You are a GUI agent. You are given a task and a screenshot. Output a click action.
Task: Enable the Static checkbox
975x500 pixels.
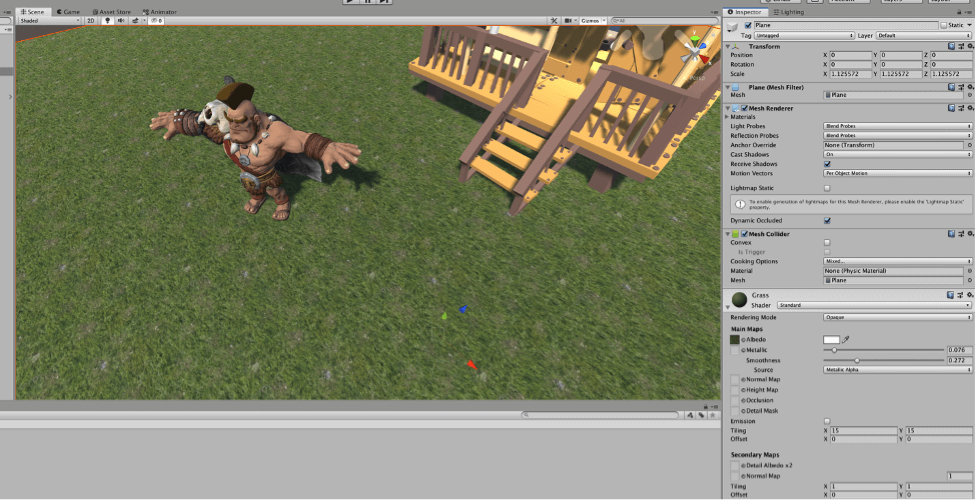(x=944, y=25)
